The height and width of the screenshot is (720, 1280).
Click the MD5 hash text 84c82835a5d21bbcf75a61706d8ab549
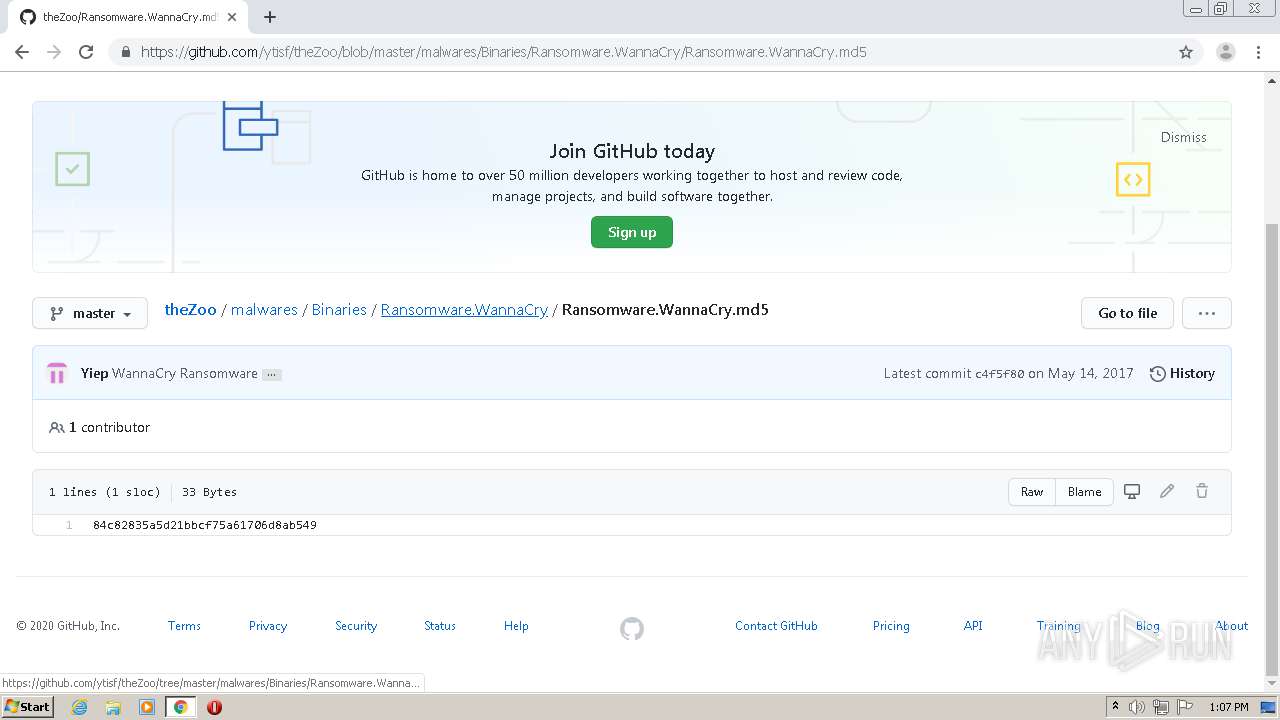pyautogui.click(x=205, y=525)
